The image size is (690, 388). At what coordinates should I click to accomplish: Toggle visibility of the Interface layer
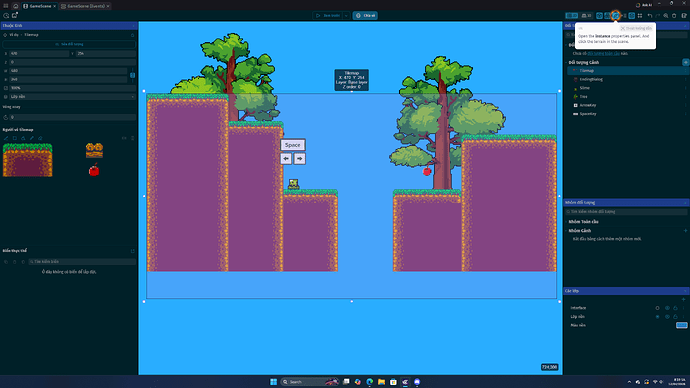[667, 308]
